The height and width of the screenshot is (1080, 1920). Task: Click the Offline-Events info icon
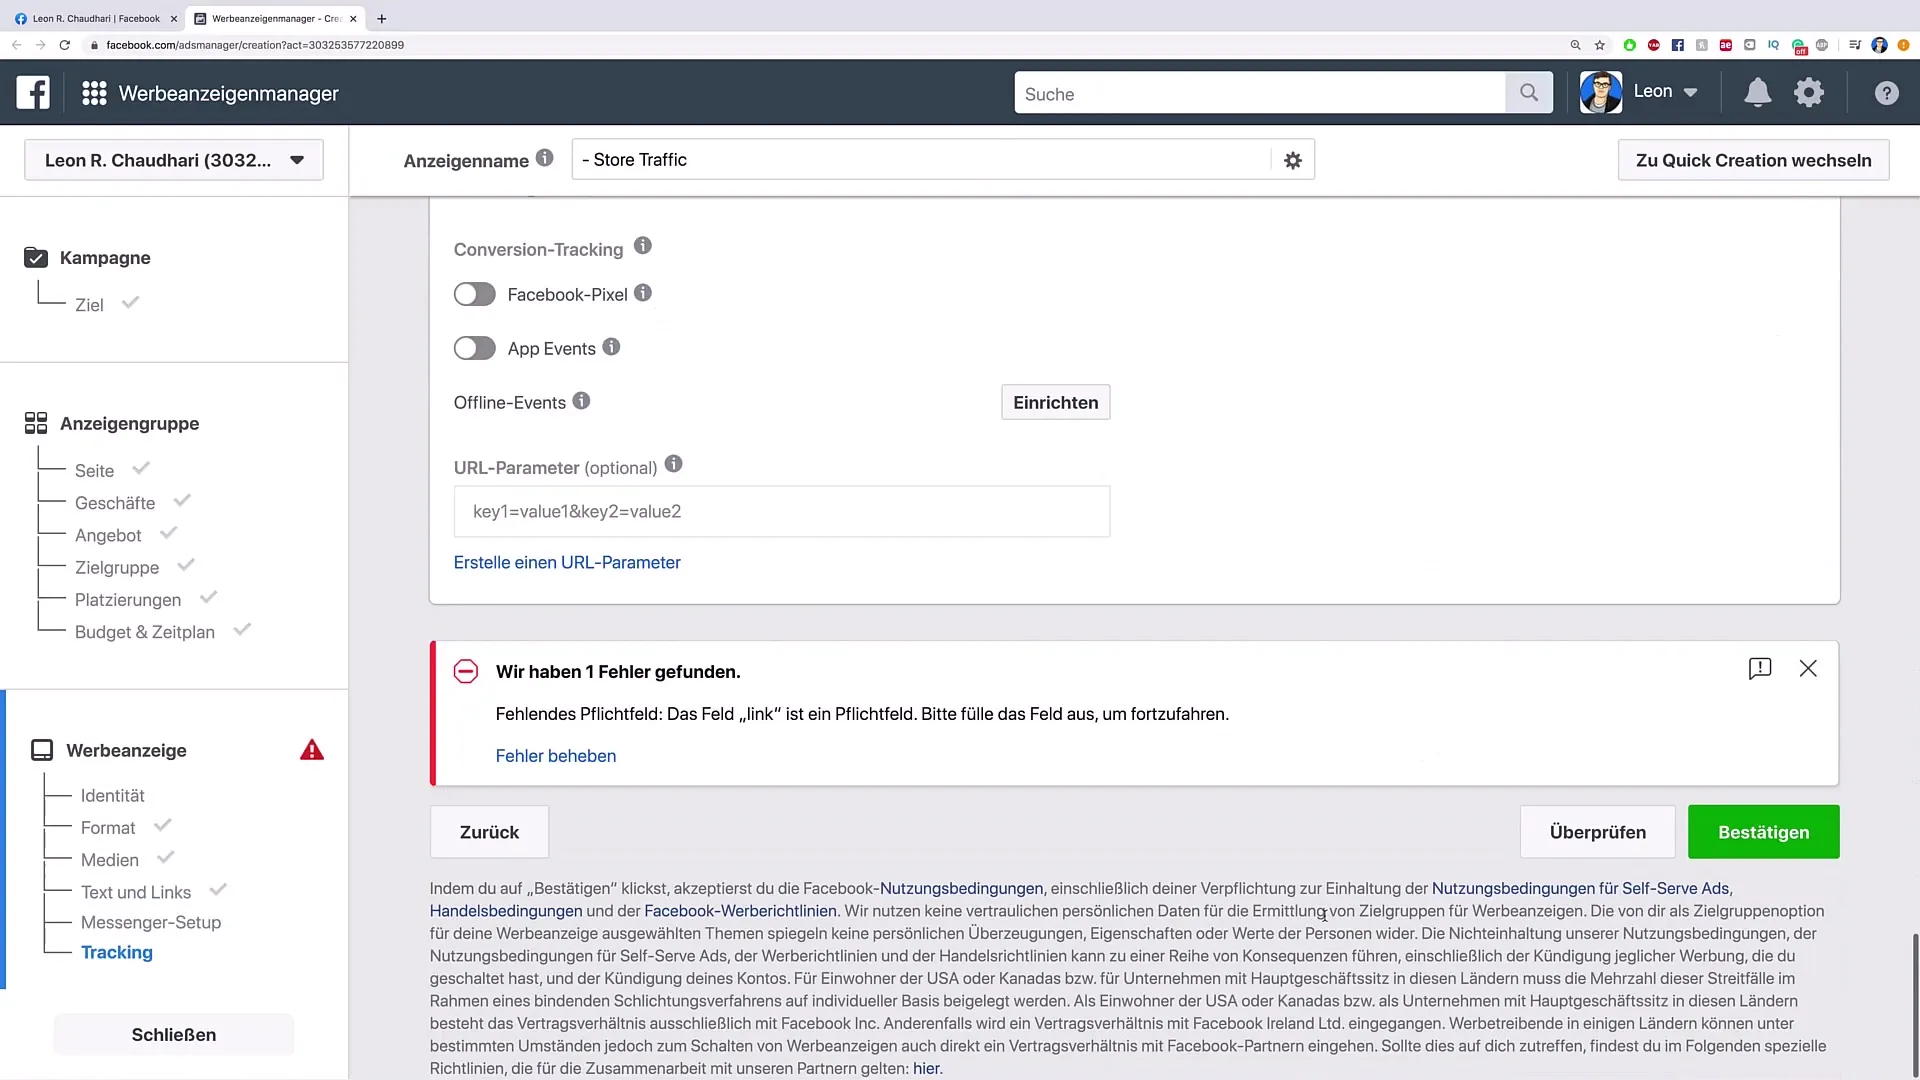[580, 401]
